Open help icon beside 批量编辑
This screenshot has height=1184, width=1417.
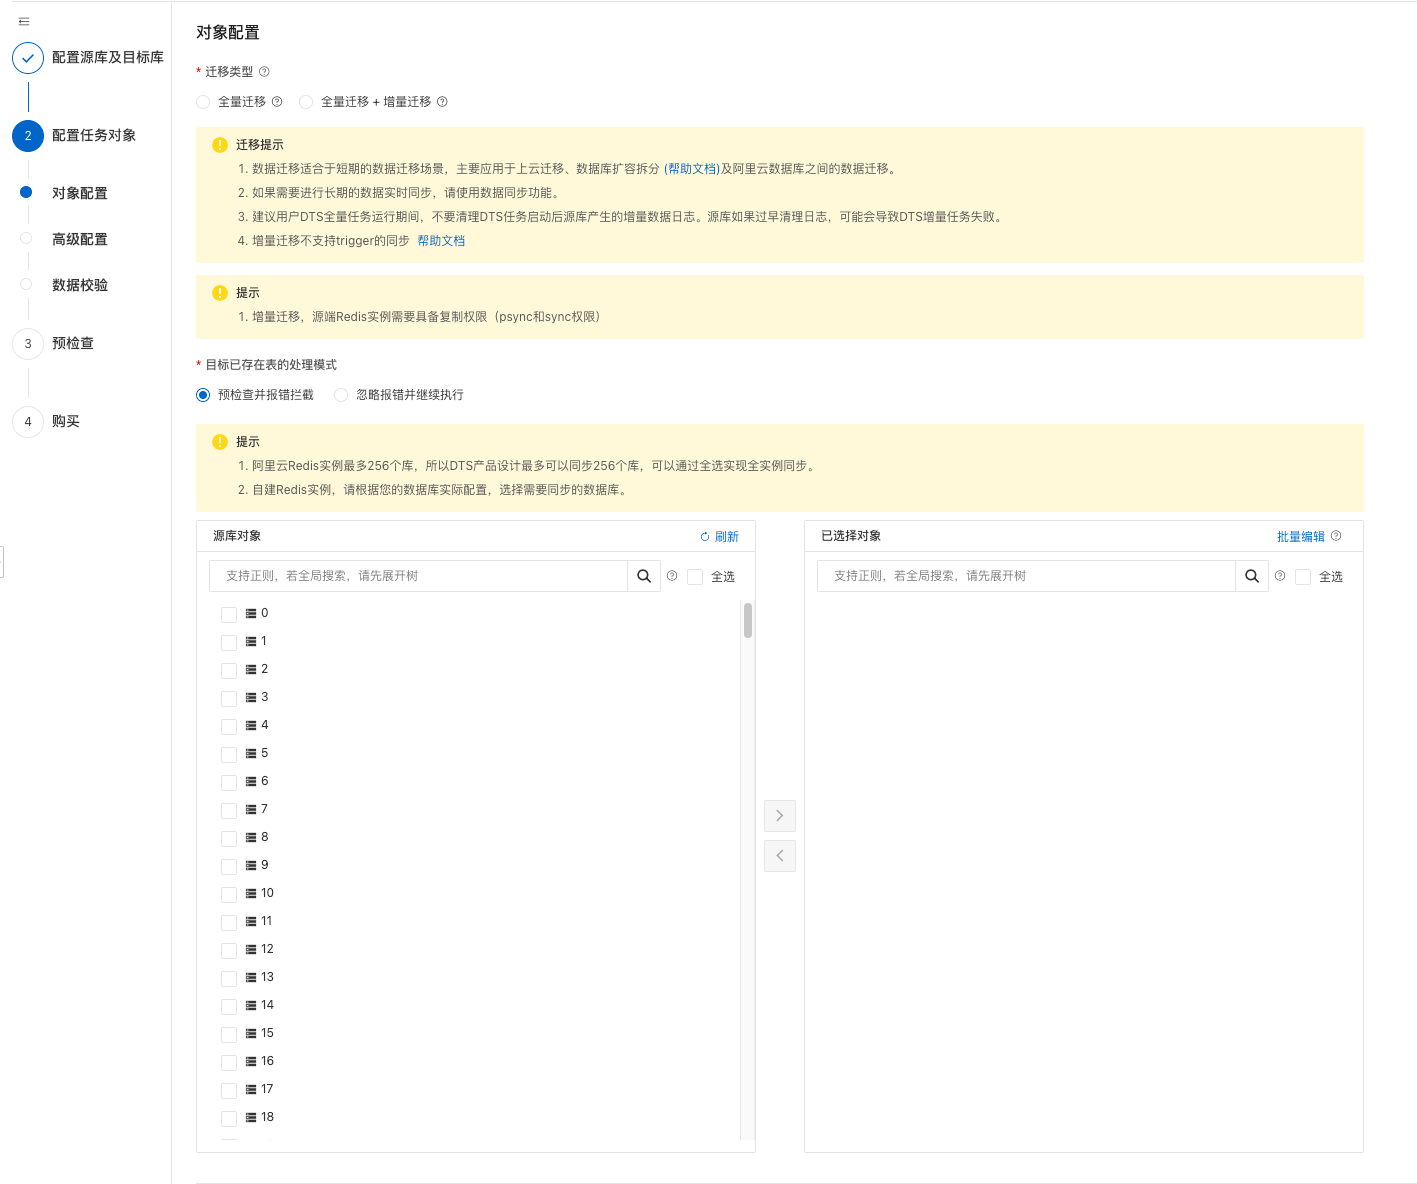(1336, 536)
